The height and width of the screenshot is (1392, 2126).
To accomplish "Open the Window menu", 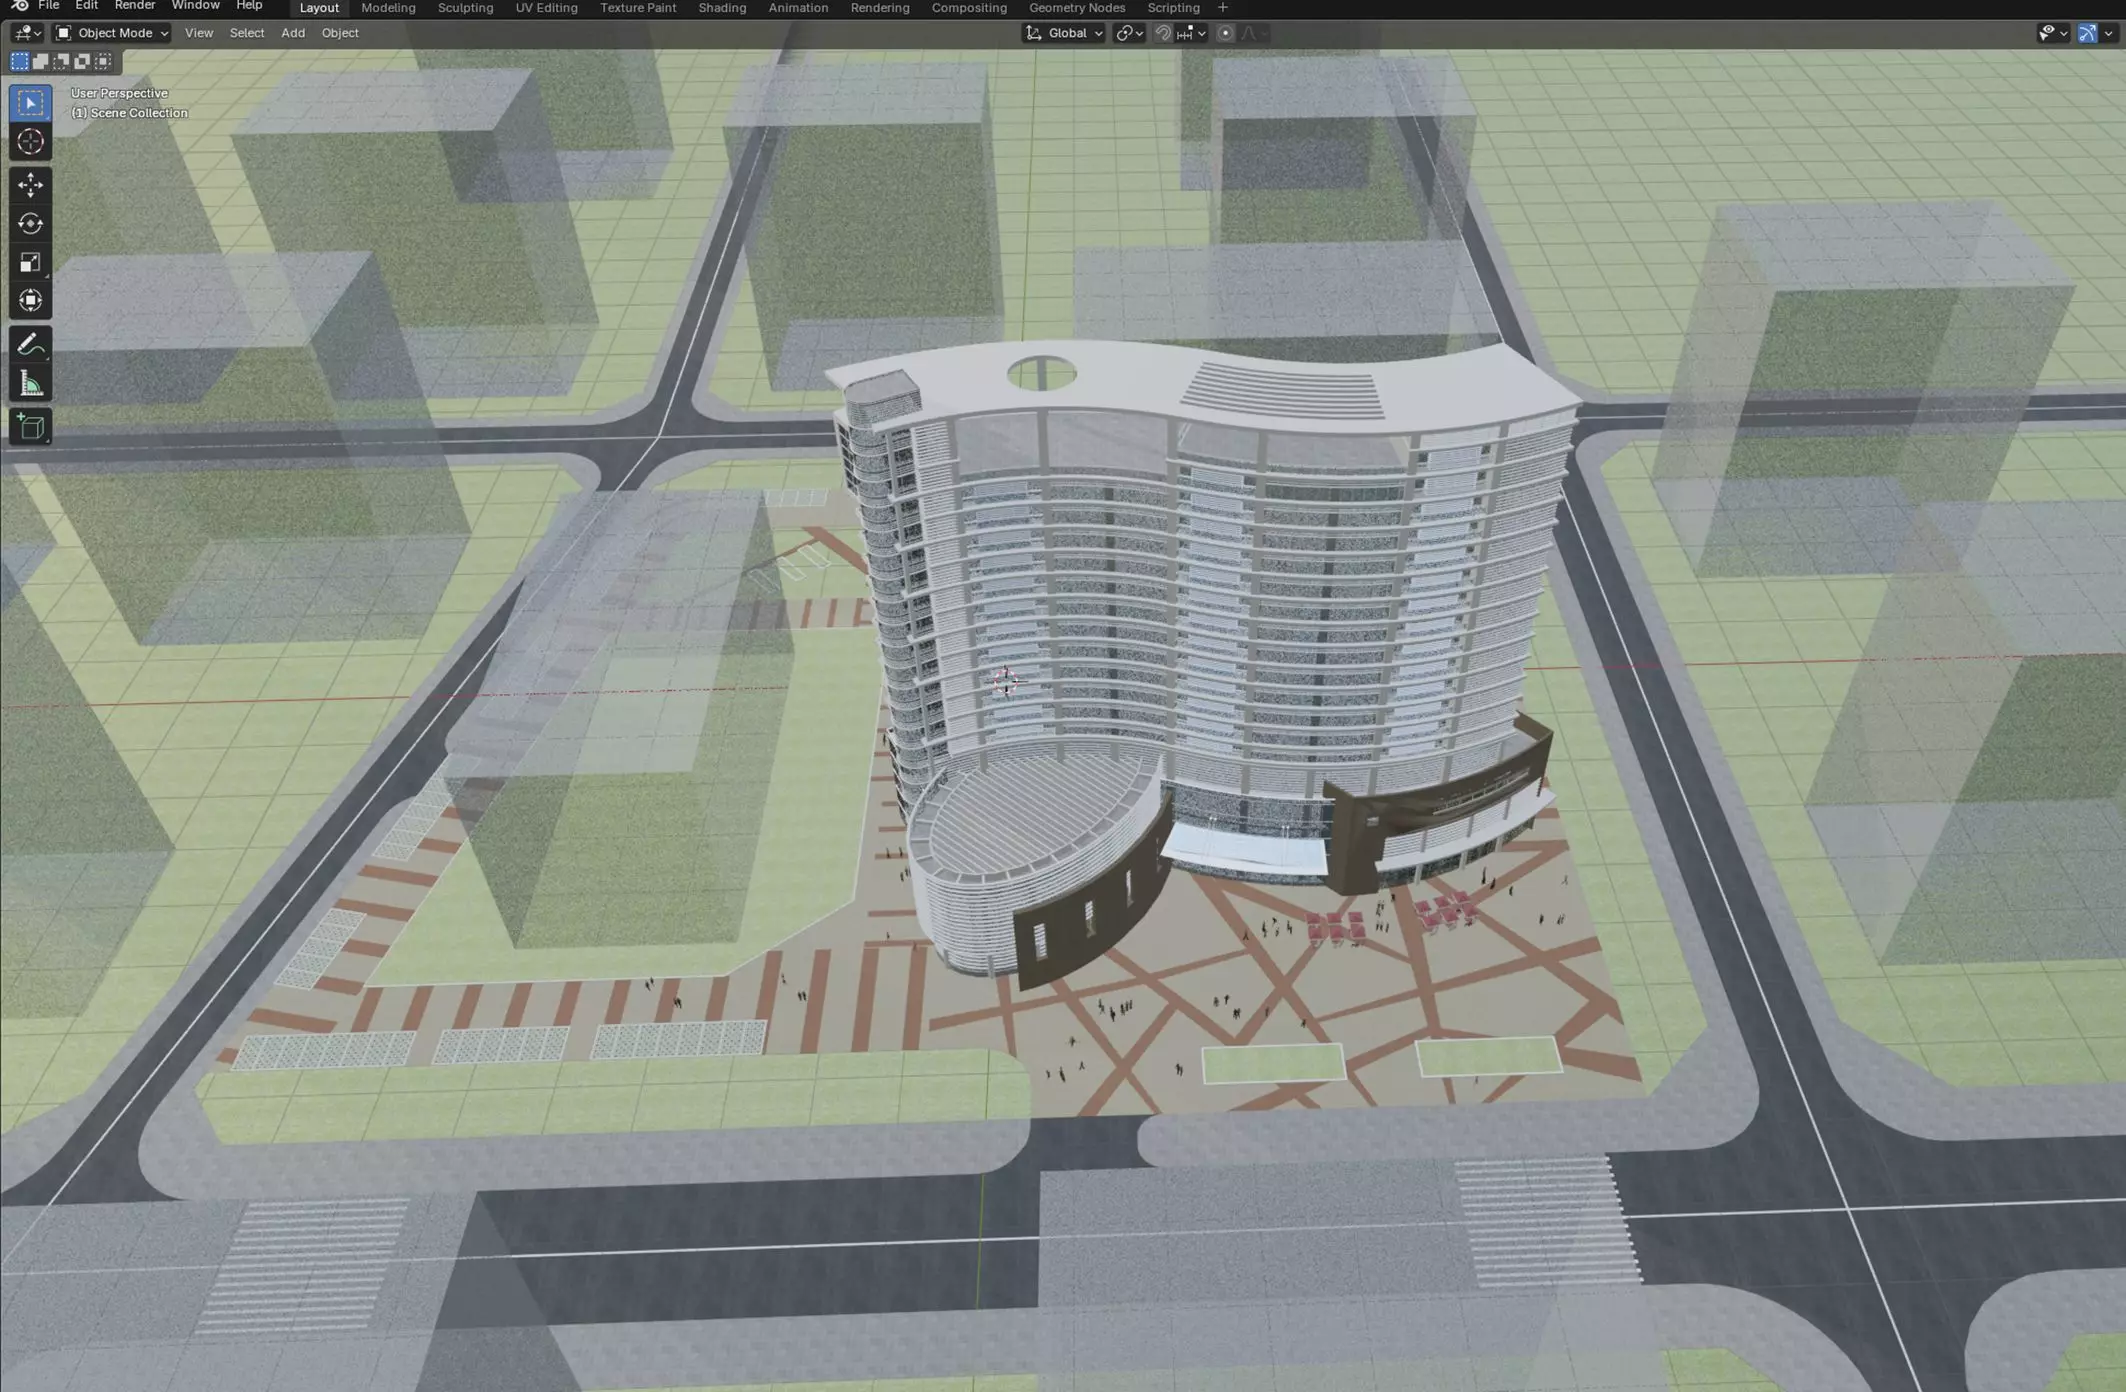I will pos(195,6).
